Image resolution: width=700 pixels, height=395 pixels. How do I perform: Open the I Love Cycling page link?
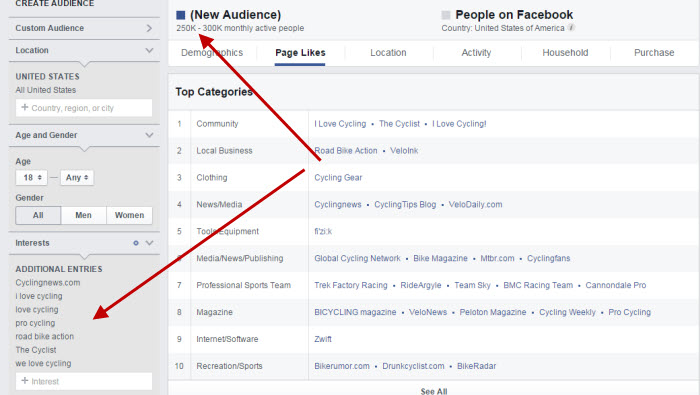click(340, 124)
